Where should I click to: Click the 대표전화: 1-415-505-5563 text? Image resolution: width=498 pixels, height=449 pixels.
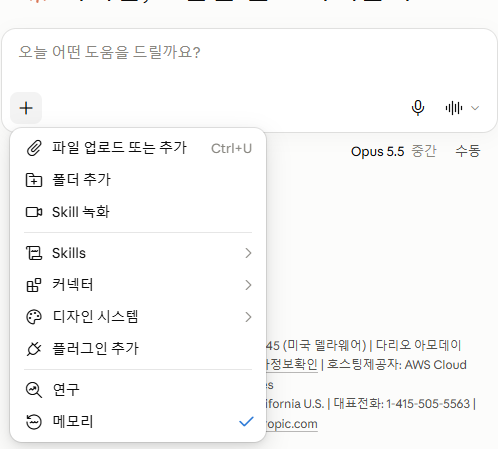(402, 404)
